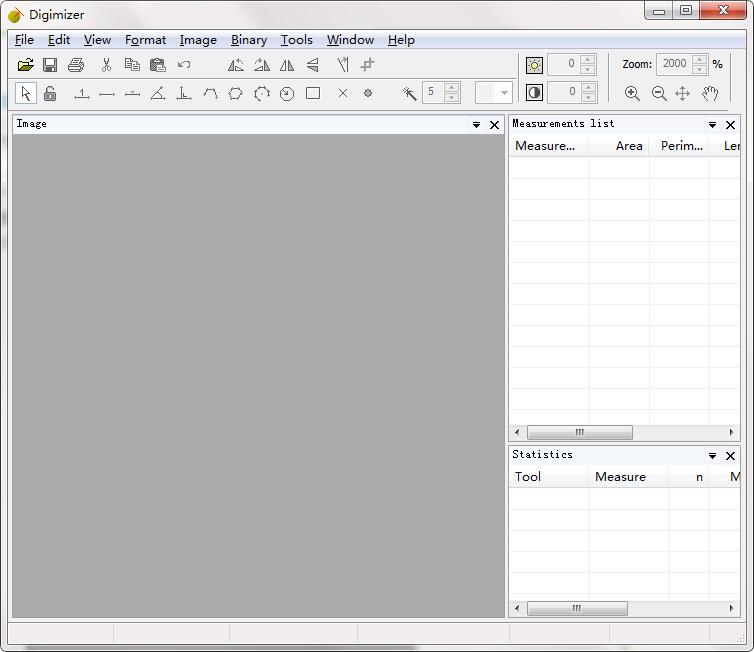Screen dimensions: 754x652
Task: Open the Window menu
Action: tap(350, 40)
